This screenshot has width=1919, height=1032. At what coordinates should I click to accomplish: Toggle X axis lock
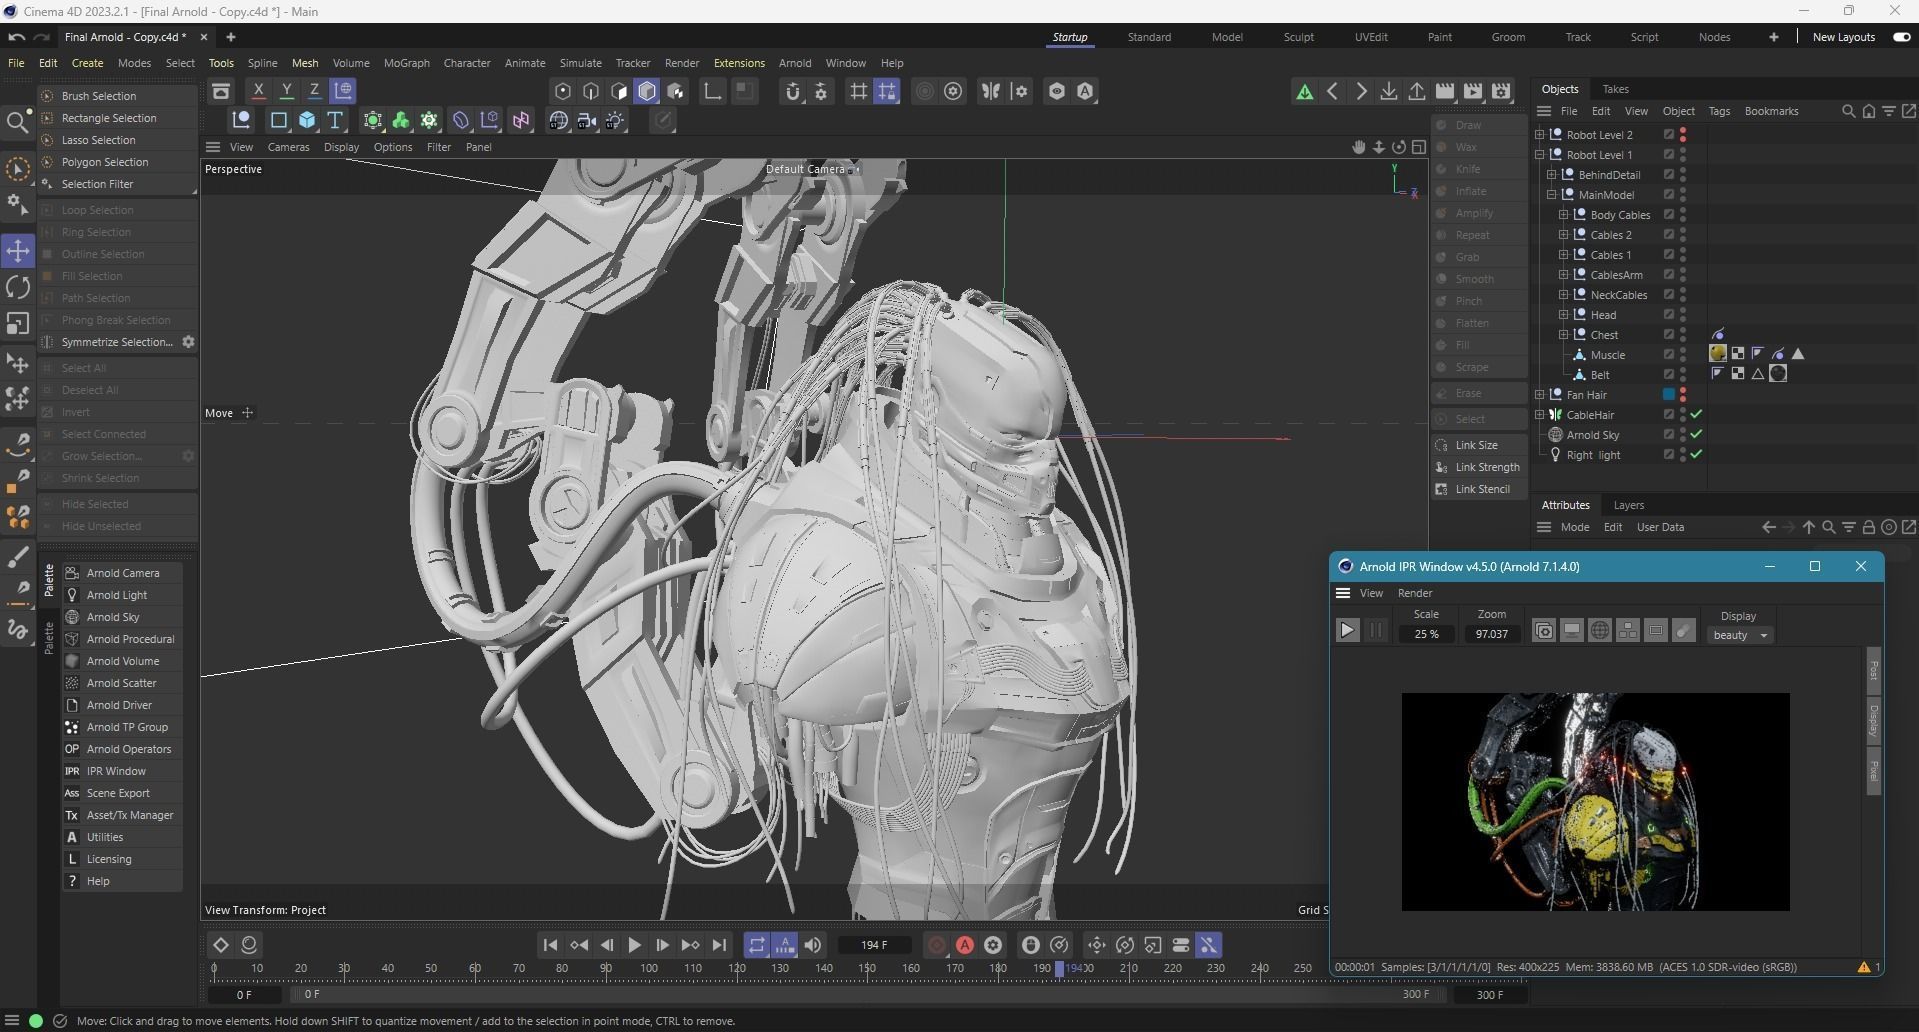pos(258,91)
